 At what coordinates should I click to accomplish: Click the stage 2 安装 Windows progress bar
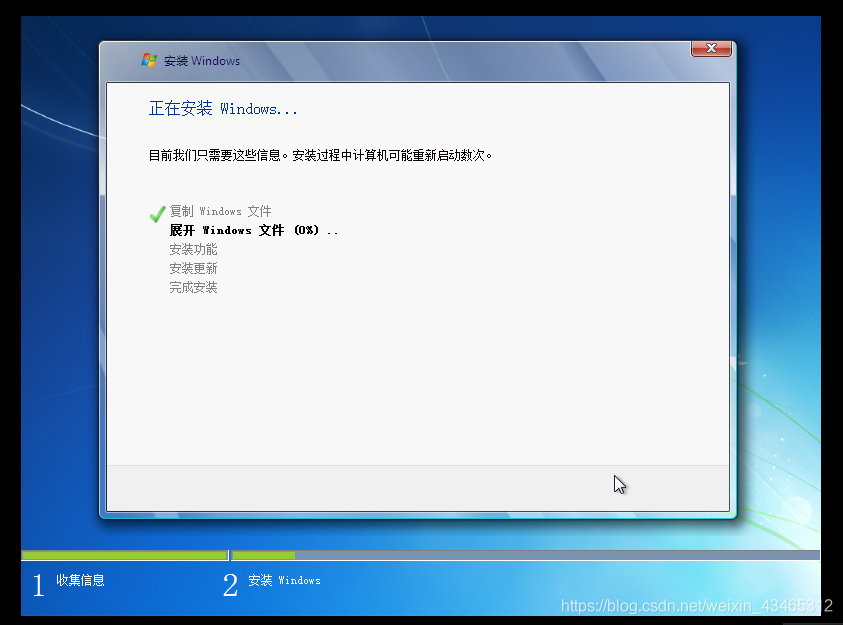pyautogui.click(x=525, y=555)
